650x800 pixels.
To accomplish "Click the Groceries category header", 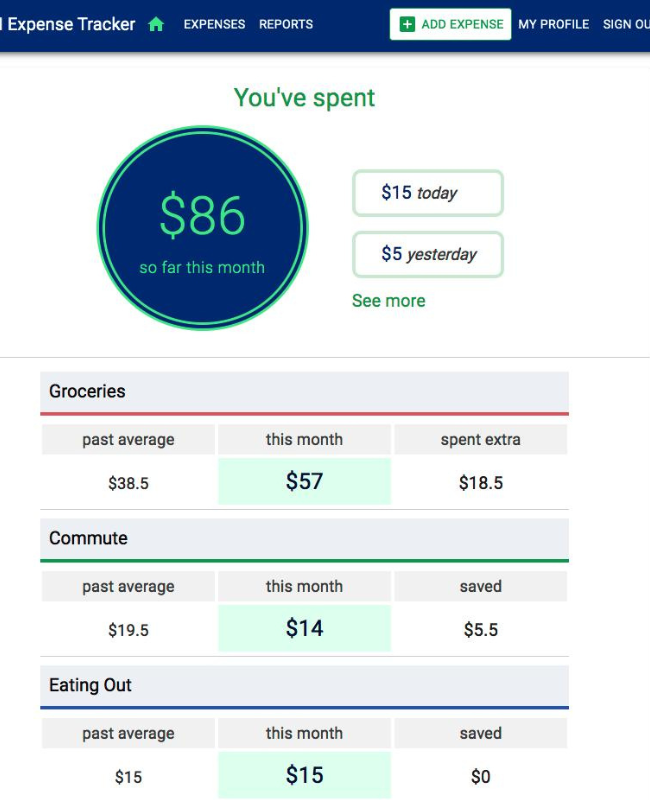I will pyautogui.click(x=305, y=392).
